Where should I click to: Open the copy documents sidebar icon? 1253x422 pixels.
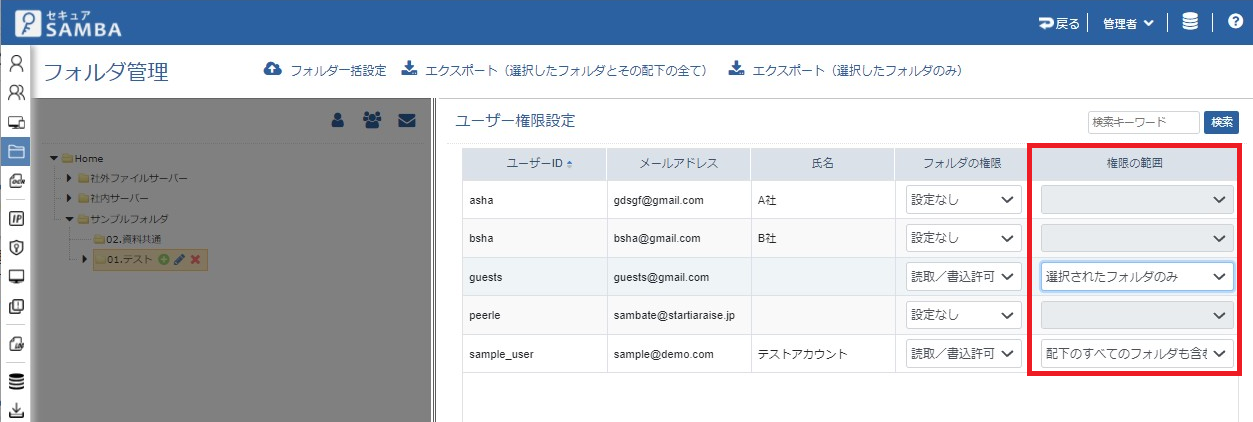click(x=16, y=307)
